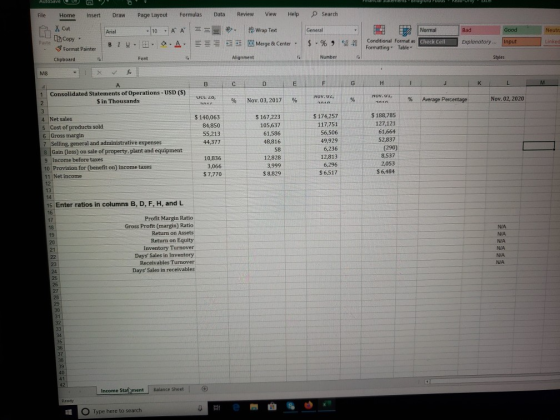Open Conditional Formatting
Screen dimensions: 560x420
(379, 38)
